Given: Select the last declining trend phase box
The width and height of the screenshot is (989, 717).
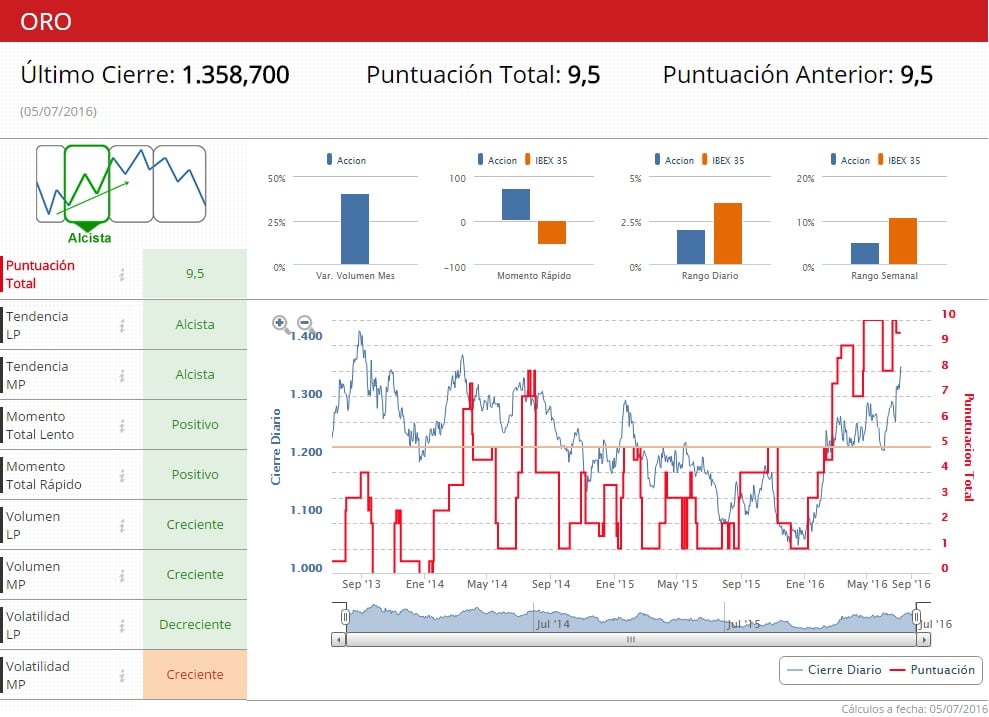Looking at the screenshot, I should click(x=180, y=184).
